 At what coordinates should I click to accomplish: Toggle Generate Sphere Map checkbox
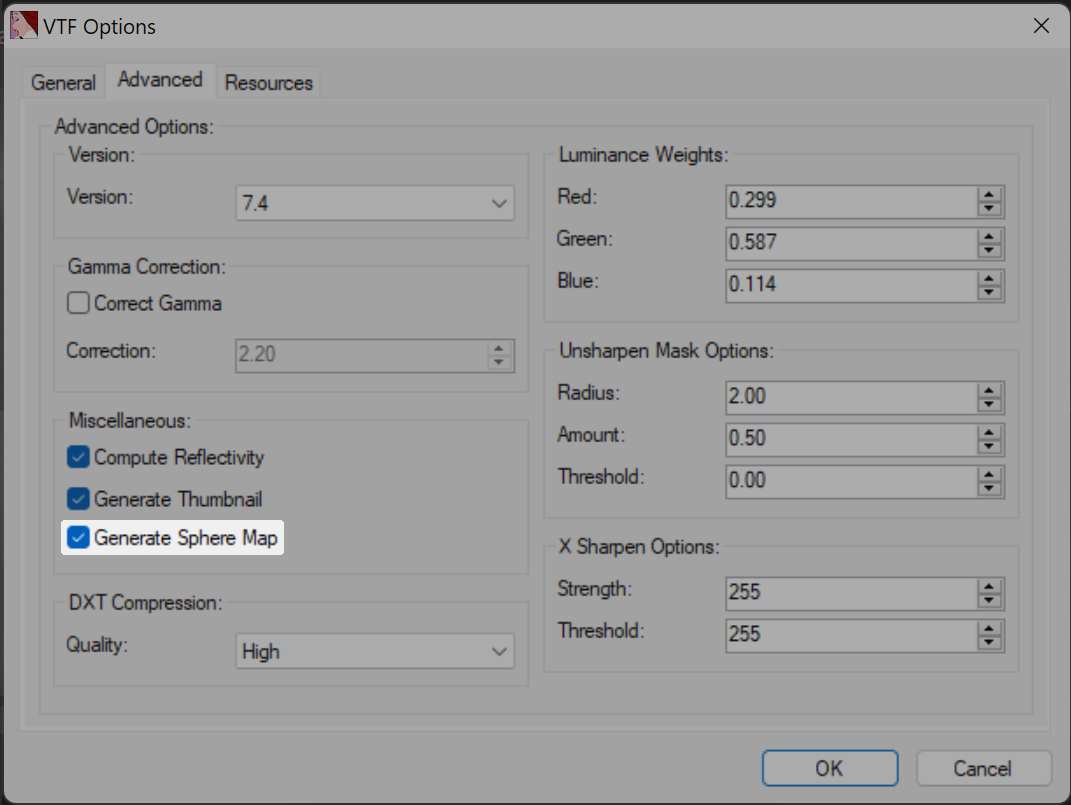78,538
